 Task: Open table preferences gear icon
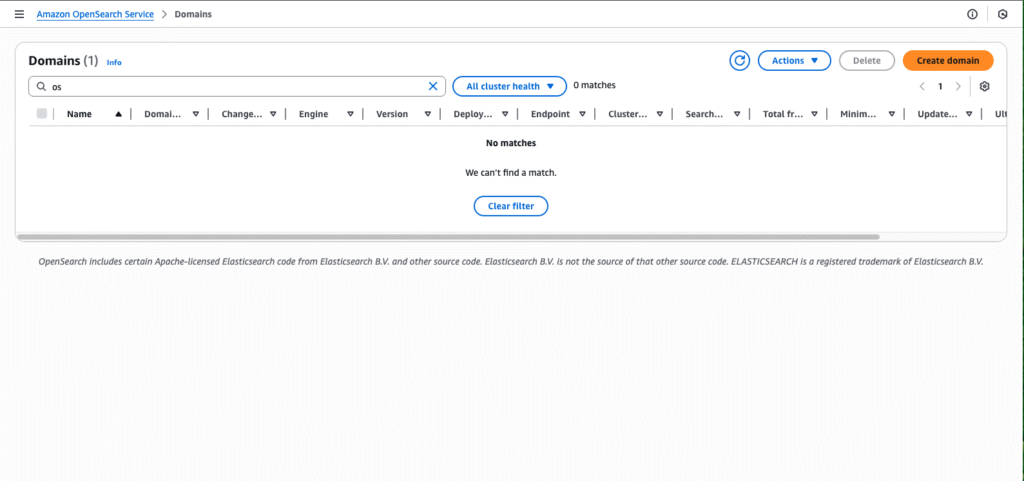[985, 87]
